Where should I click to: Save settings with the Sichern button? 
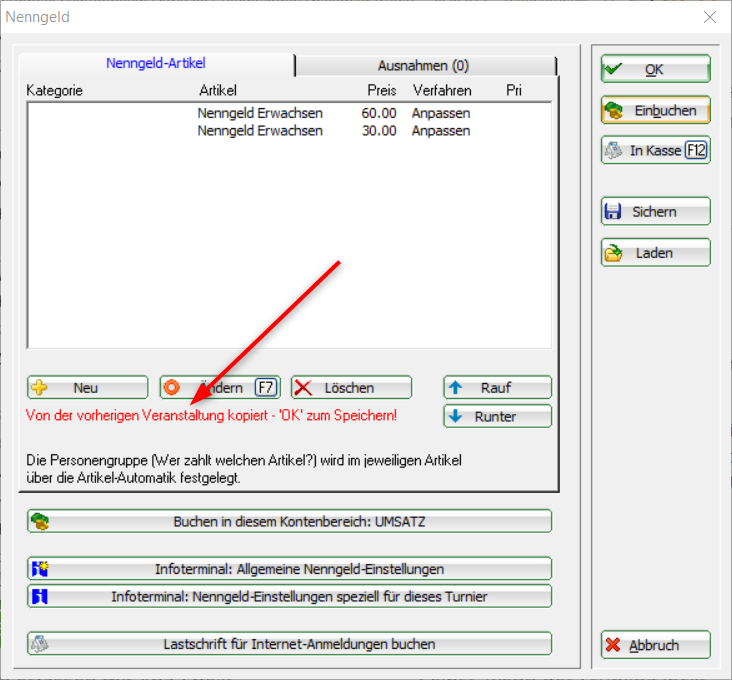656,211
